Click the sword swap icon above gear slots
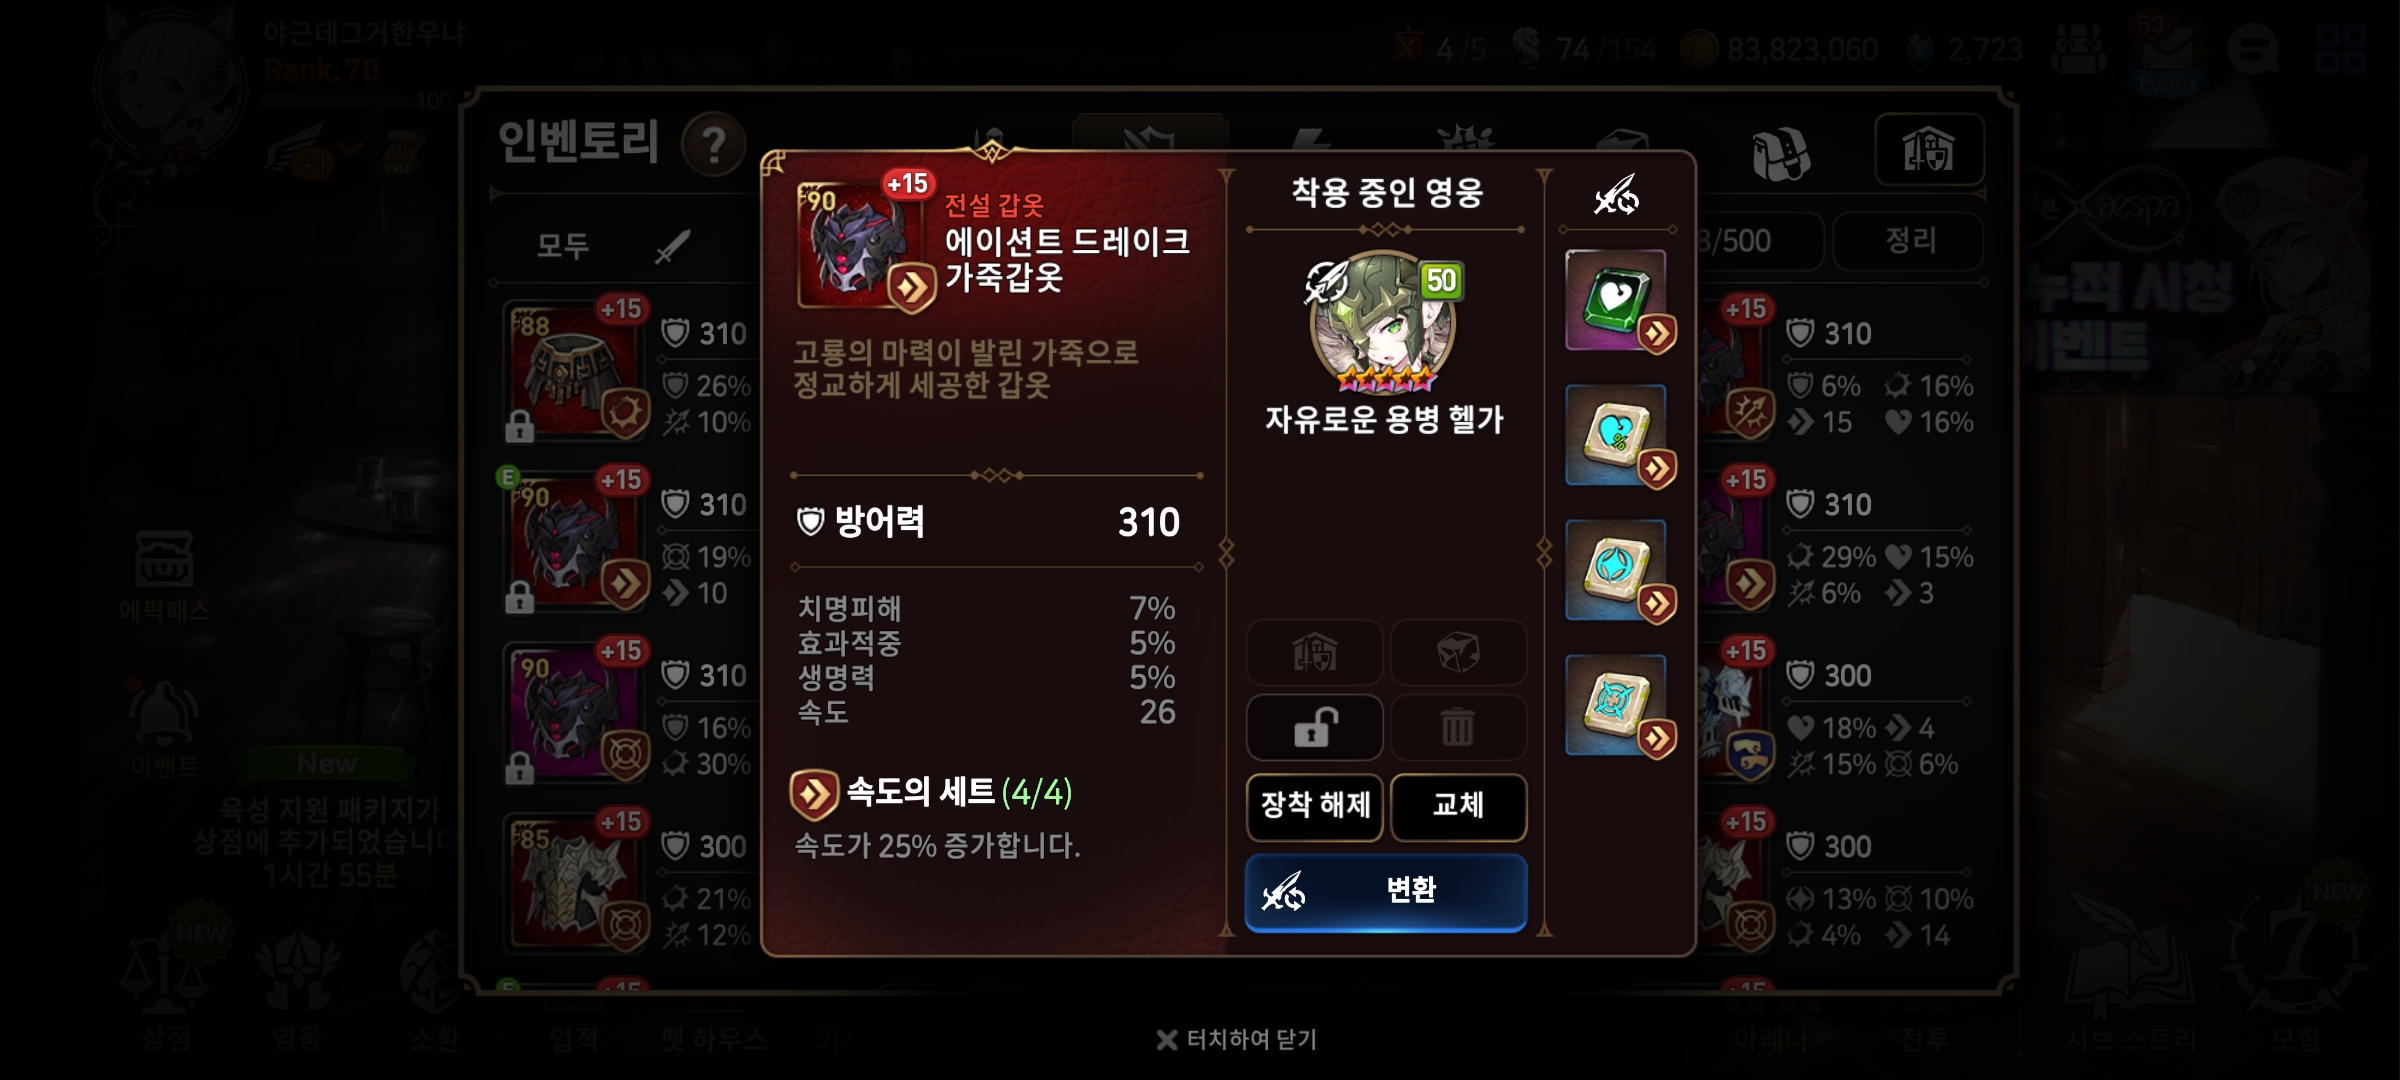 click(x=1616, y=195)
